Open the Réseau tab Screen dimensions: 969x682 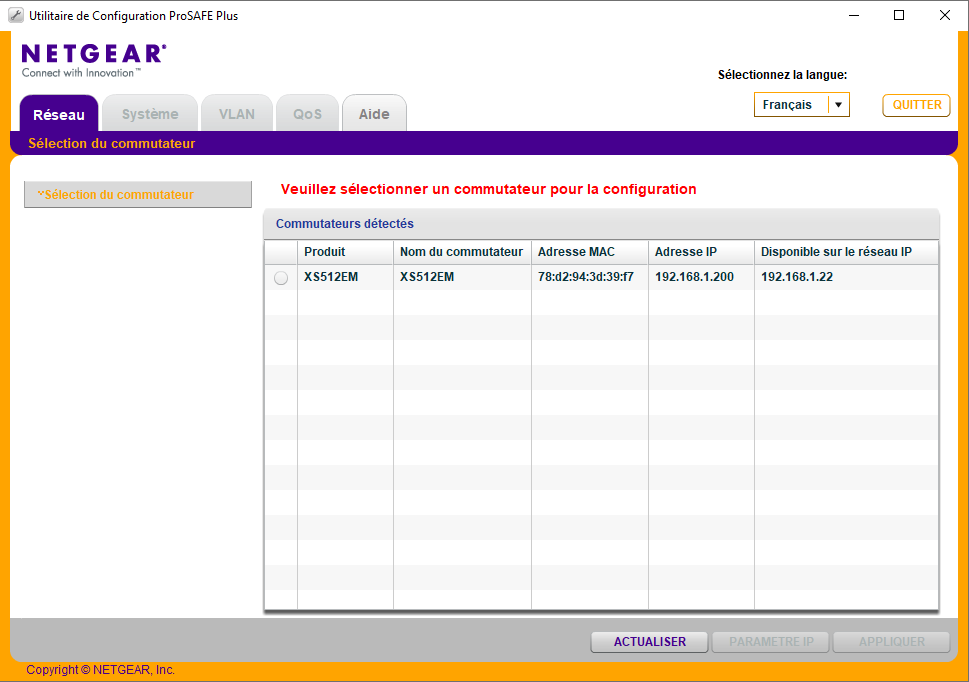(x=59, y=114)
